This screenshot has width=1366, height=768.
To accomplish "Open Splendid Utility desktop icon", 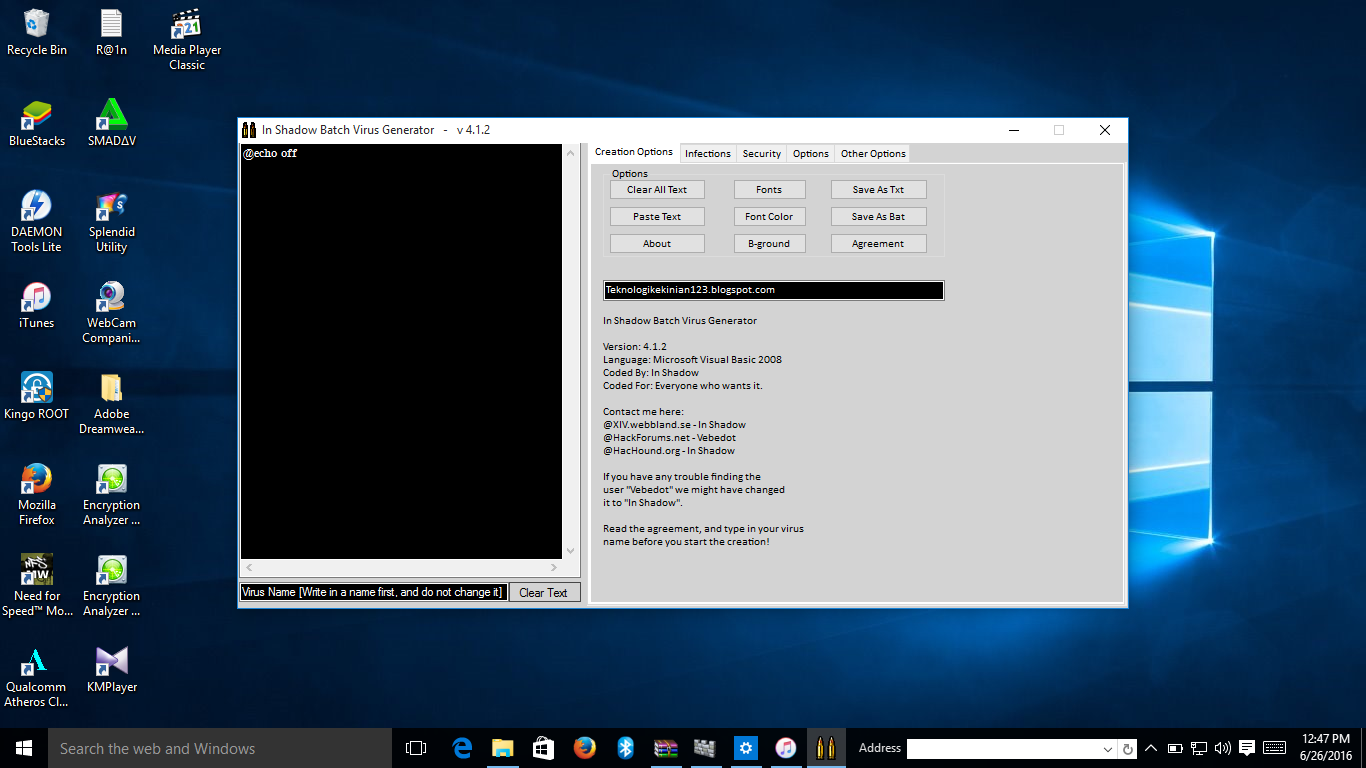I will click(111, 222).
